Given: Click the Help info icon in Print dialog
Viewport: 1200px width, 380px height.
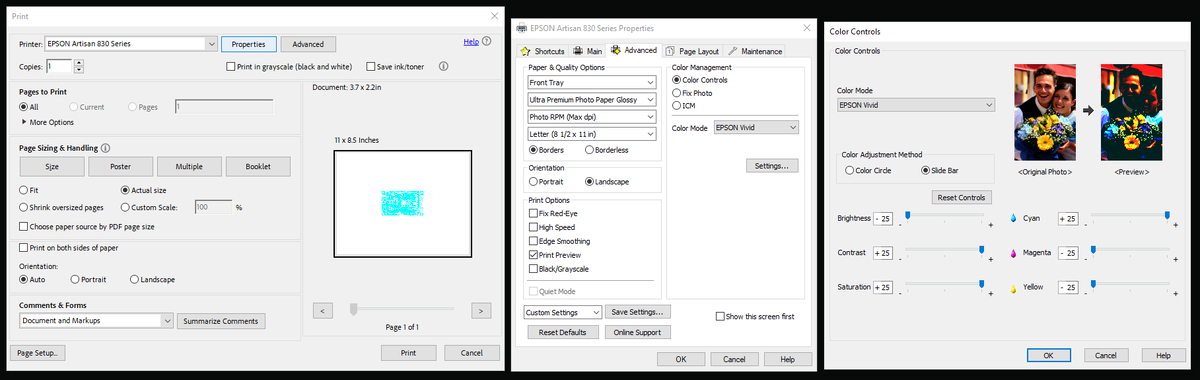Looking at the screenshot, I should point(486,42).
